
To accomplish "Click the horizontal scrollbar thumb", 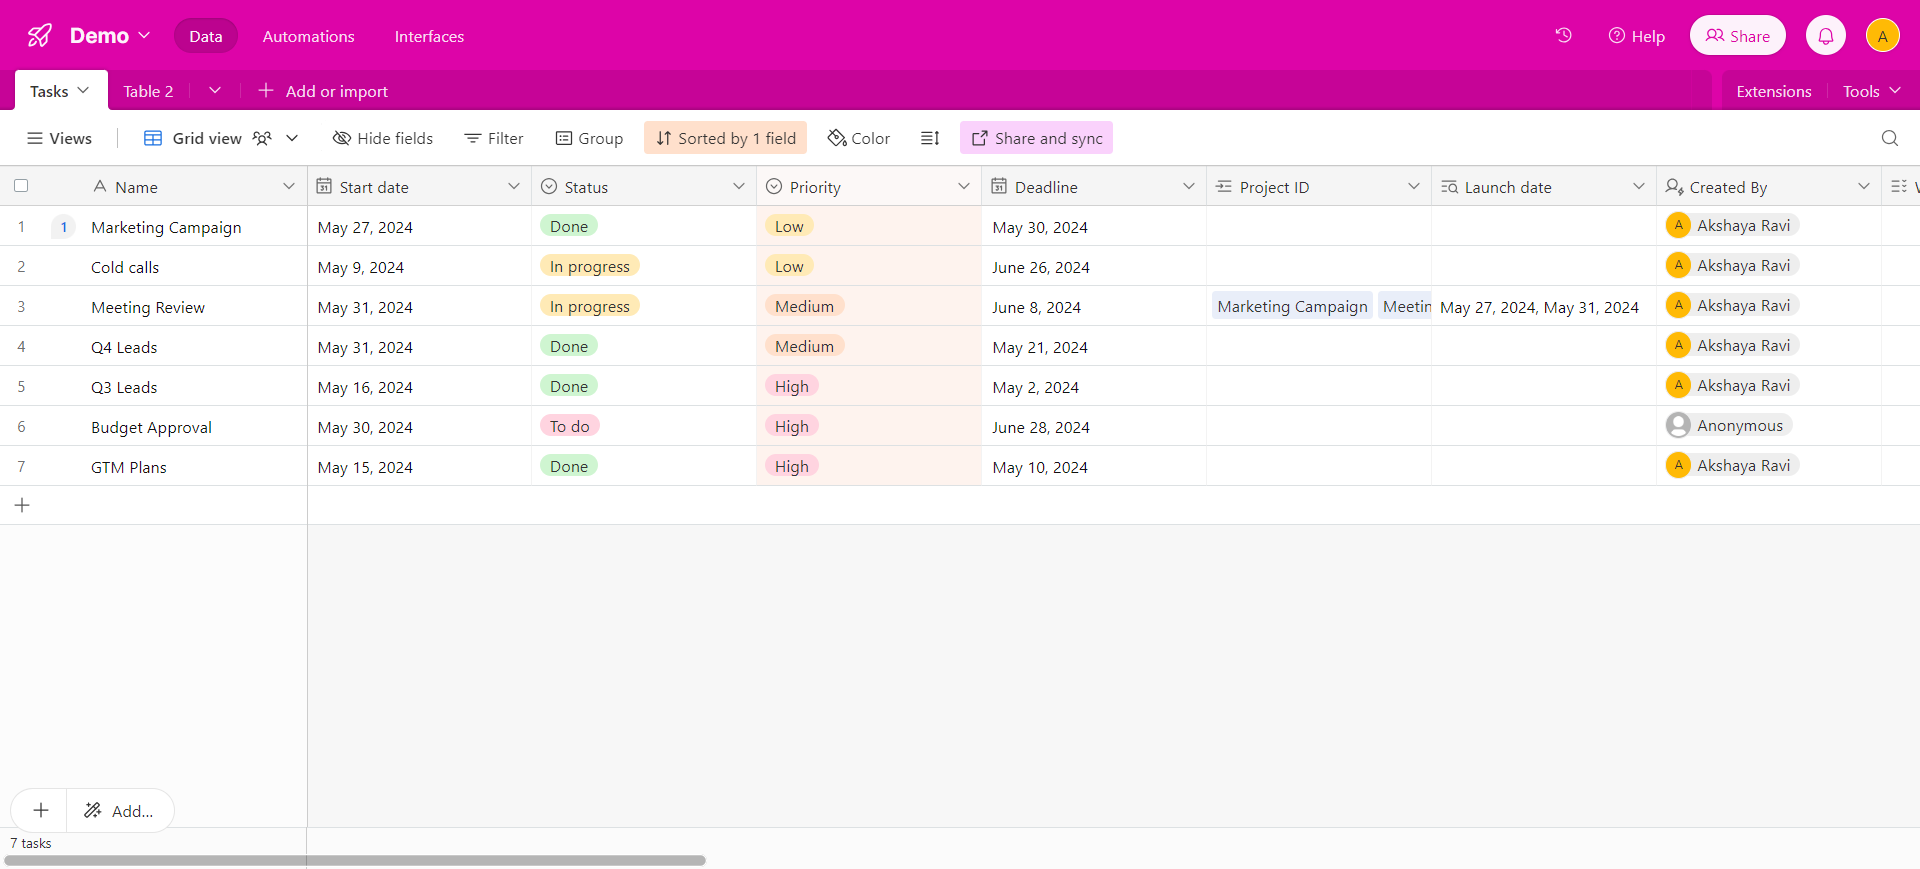I will click(355, 860).
